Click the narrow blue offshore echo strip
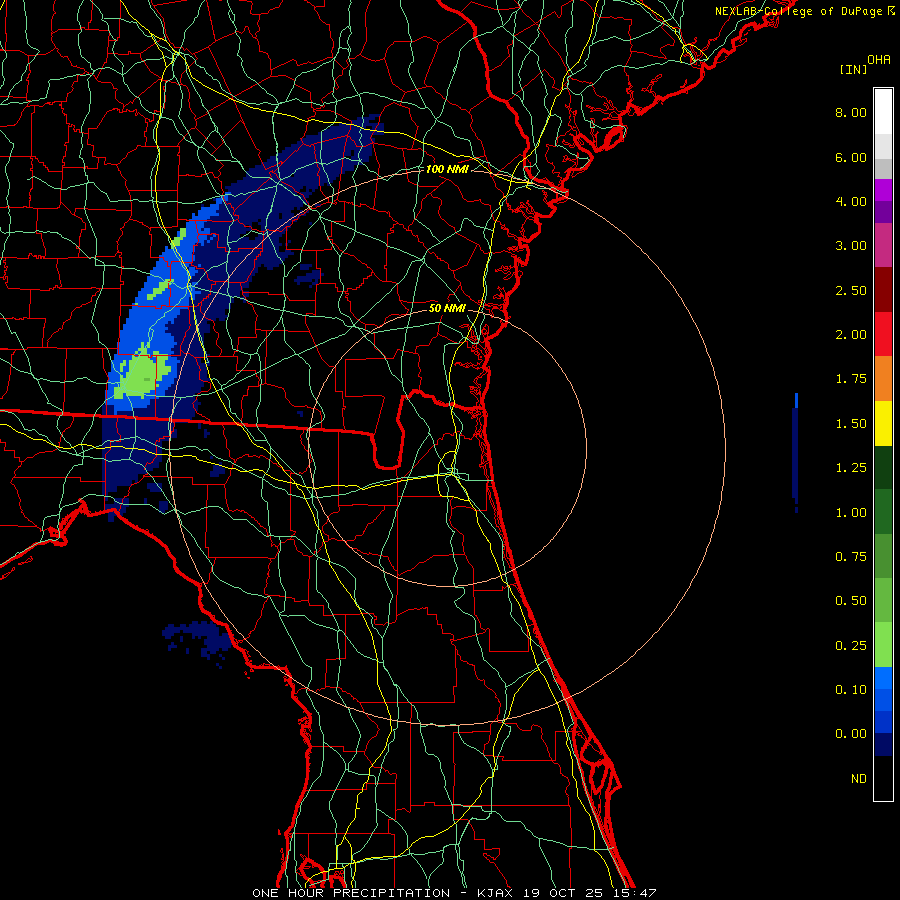This screenshot has width=900, height=900. [x=796, y=452]
